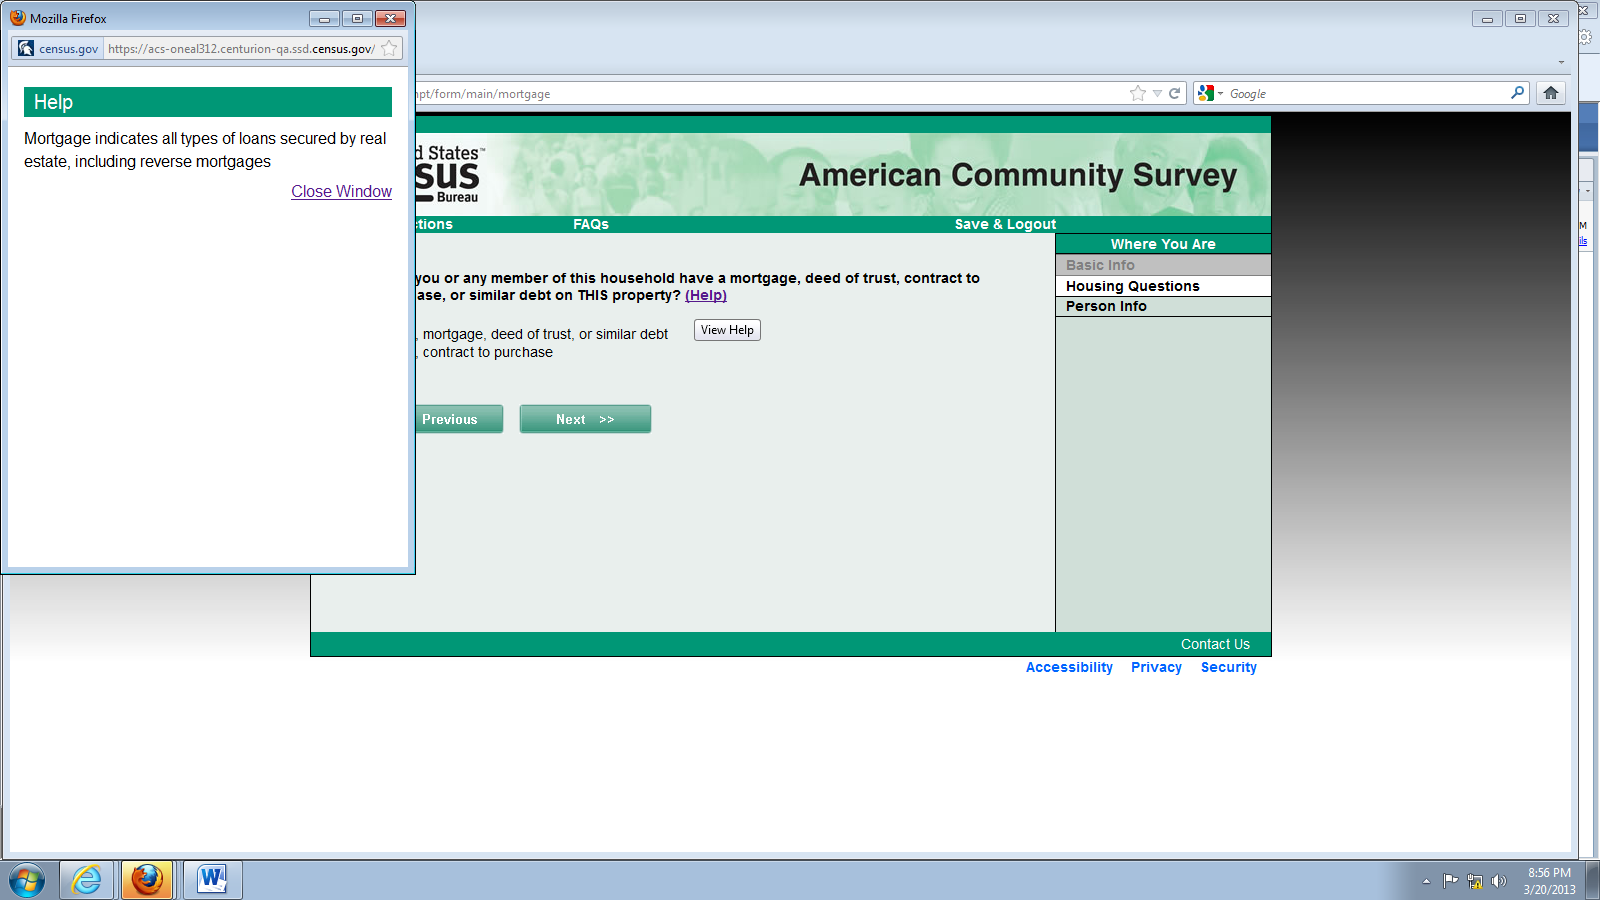Close the Help popup with Close Window link
This screenshot has width=1600, height=900.
341,191
